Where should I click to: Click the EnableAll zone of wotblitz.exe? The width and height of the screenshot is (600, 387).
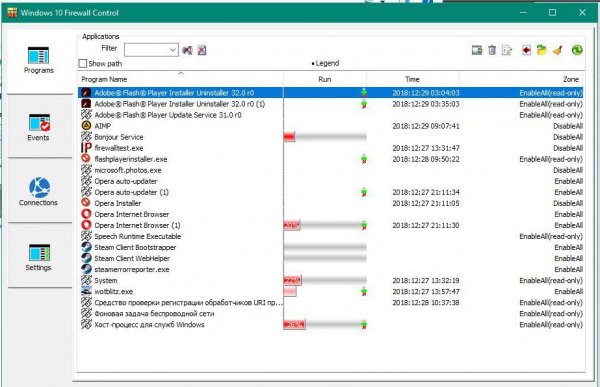[569, 291]
